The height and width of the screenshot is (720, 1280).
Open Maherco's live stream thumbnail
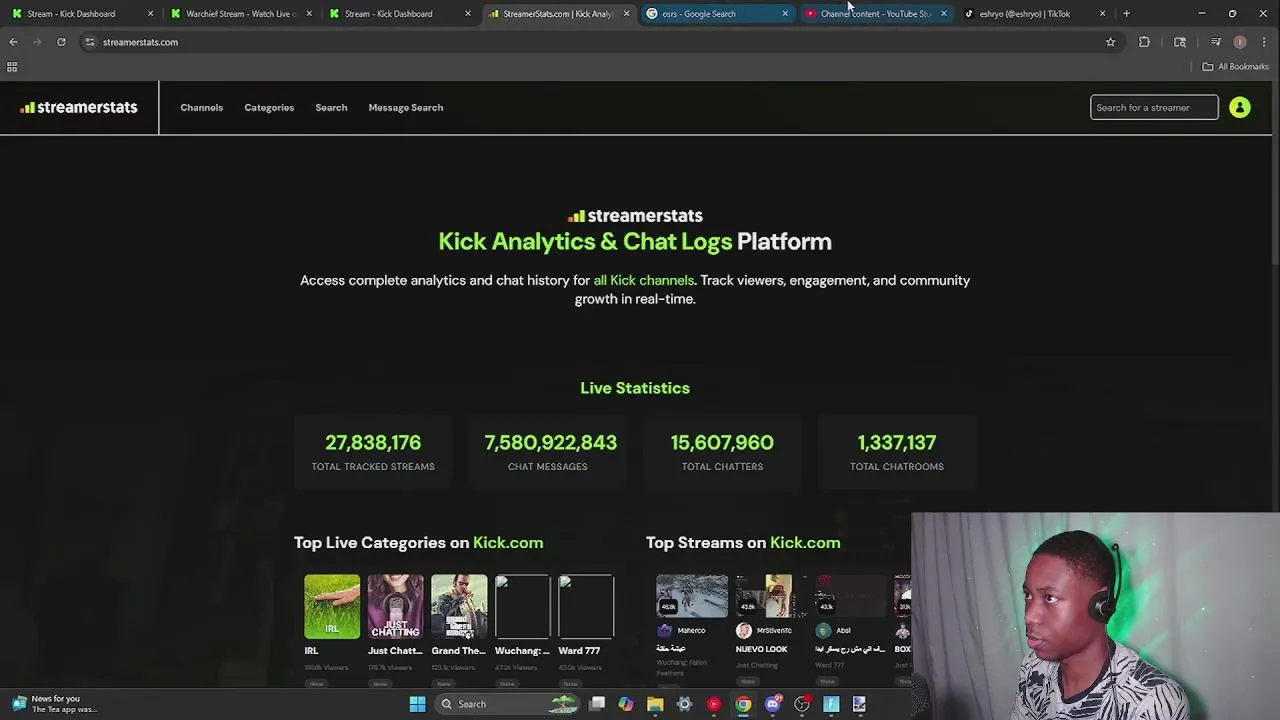(692, 595)
